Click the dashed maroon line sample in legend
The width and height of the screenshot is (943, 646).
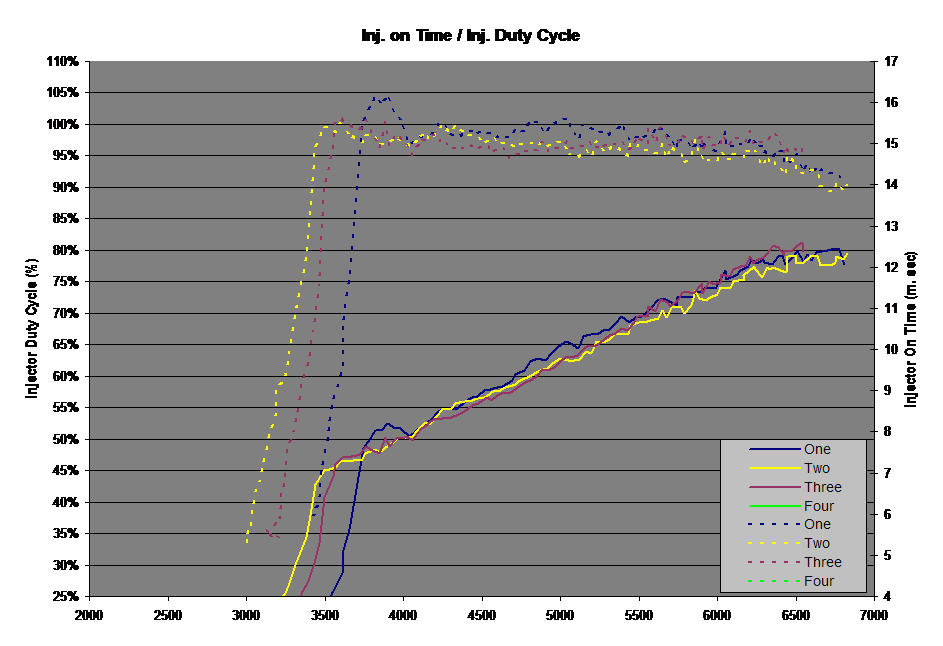pyautogui.click(x=762, y=563)
